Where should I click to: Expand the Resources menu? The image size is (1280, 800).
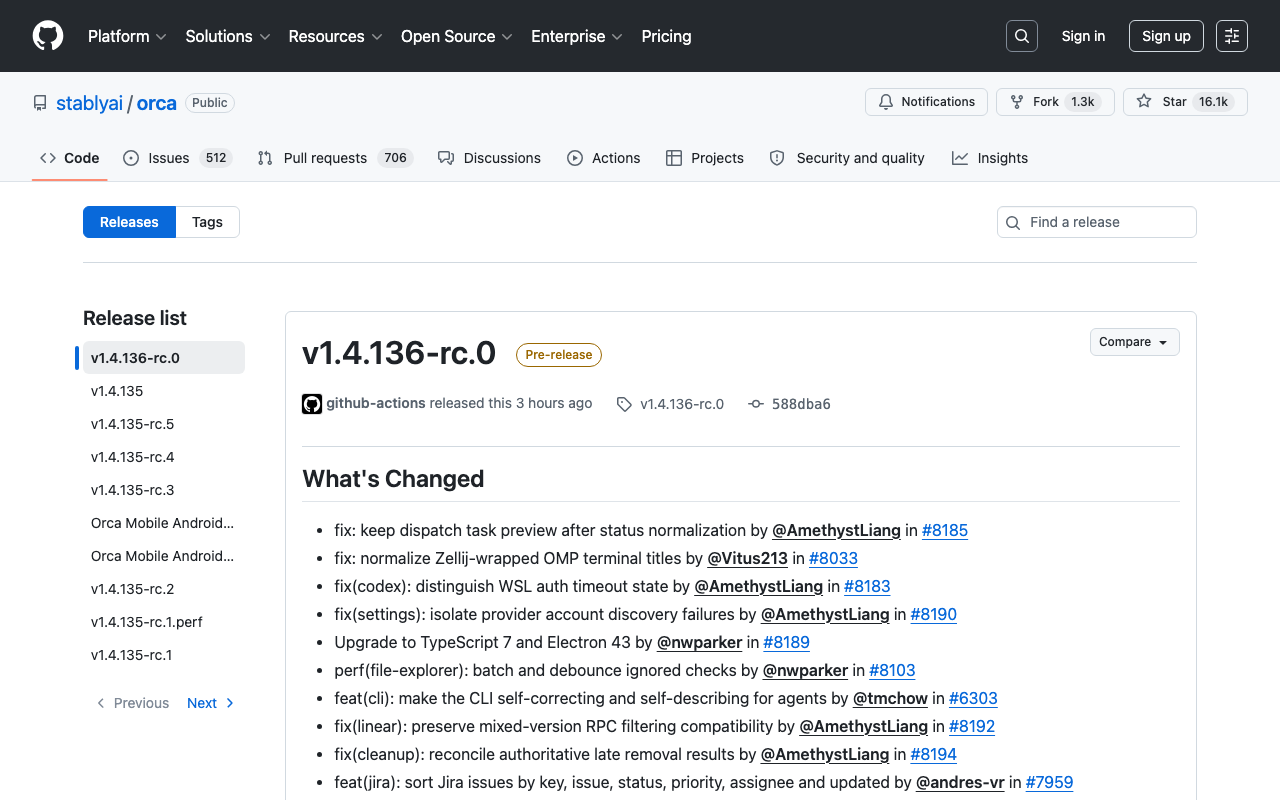[335, 36]
